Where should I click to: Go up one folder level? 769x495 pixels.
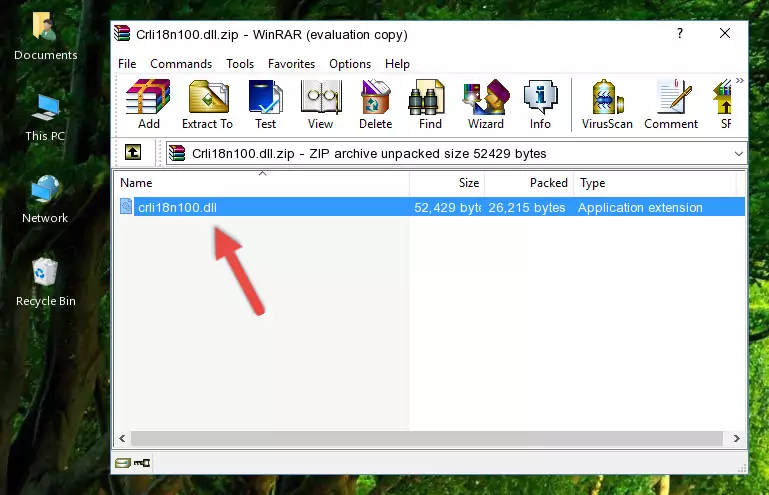point(133,152)
